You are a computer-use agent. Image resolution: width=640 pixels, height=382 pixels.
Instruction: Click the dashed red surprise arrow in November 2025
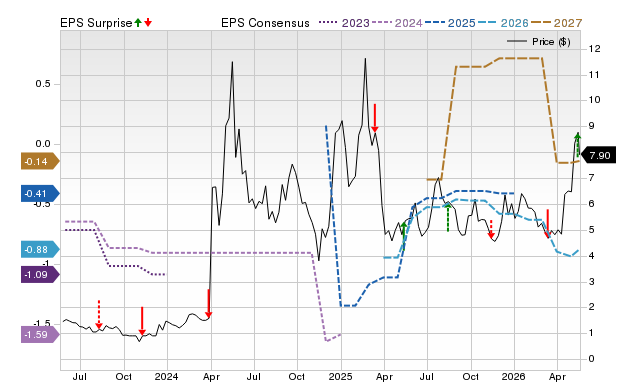[x=491, y=229]
